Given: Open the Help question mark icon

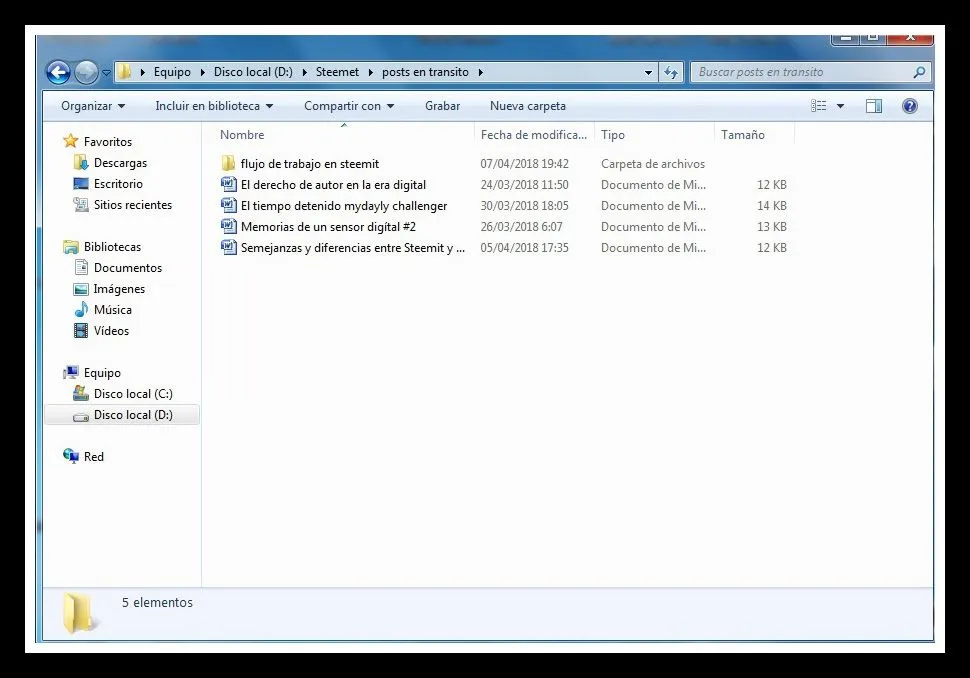Looking at the screenshot, I should point(909,106).
